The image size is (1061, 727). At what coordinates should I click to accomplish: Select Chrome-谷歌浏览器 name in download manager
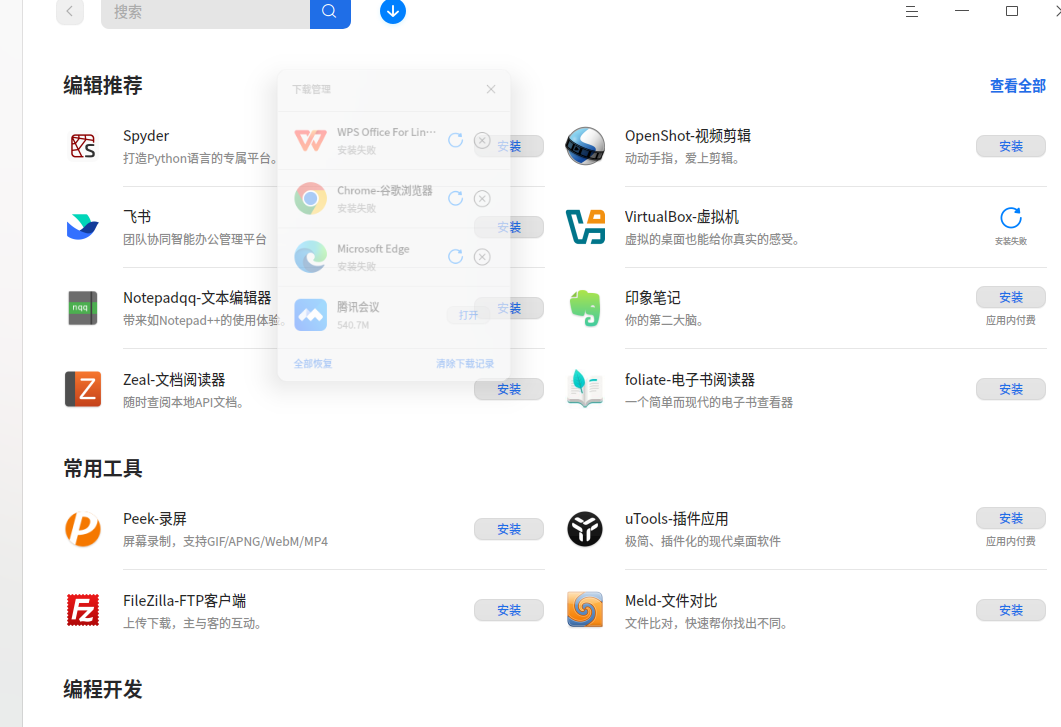click(384, 191)
